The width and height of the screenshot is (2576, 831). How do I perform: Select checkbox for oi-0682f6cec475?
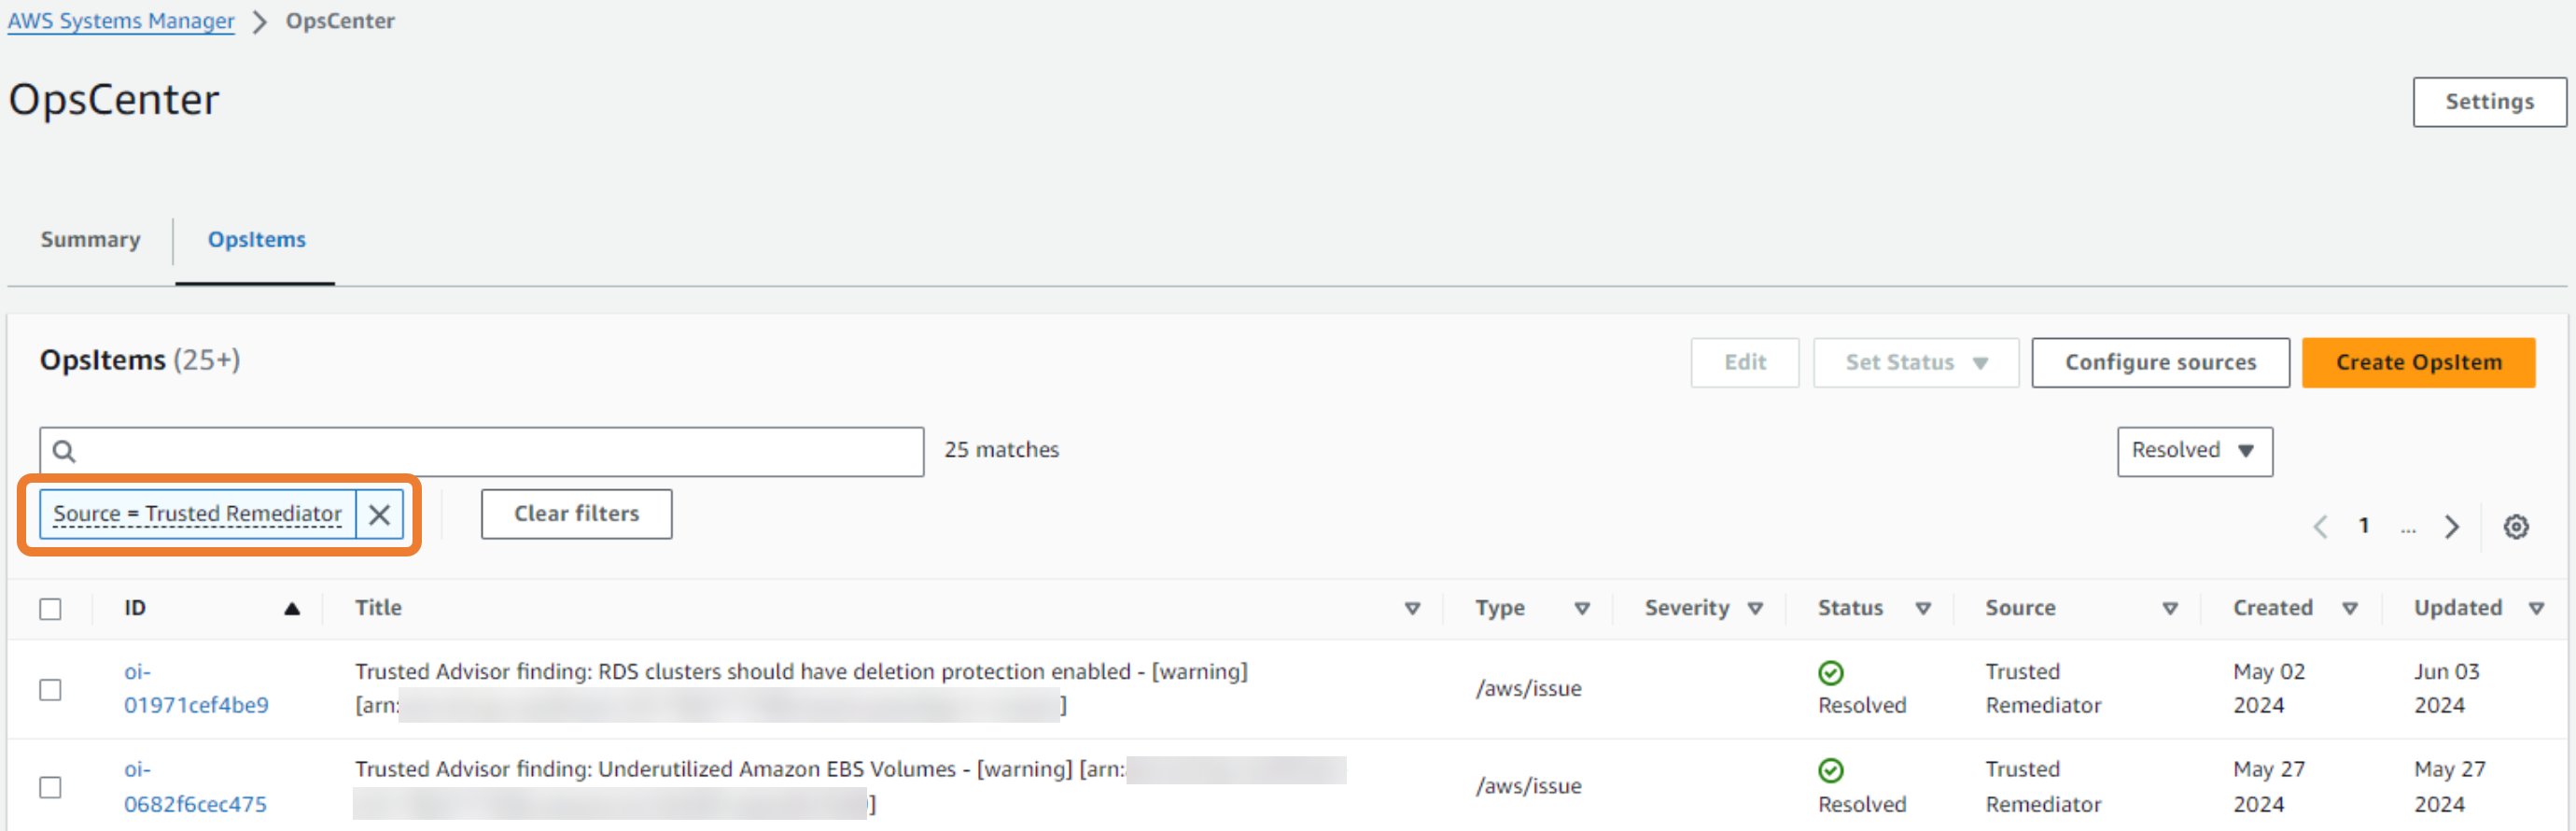coord(50,787)
